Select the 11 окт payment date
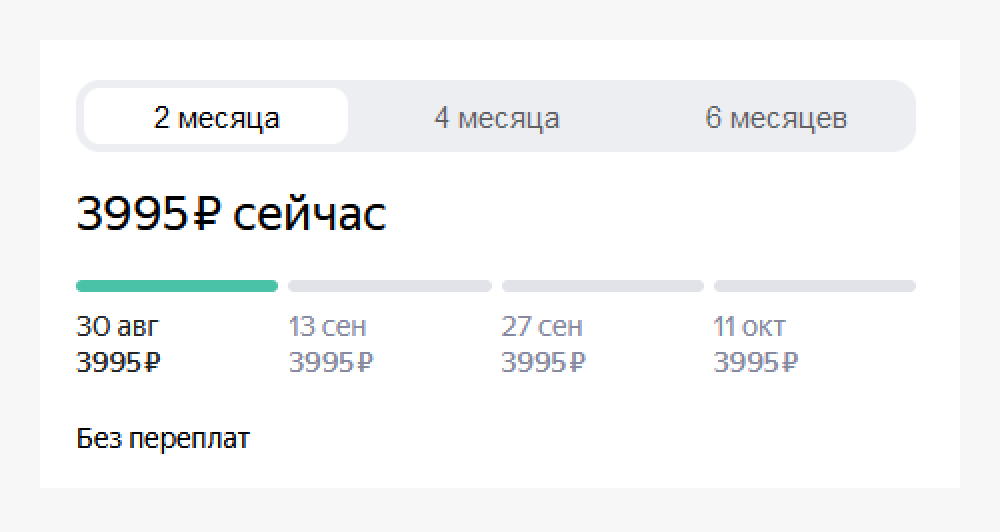The height and width of the screenshot is (532, 1000). tap(749, 327)
